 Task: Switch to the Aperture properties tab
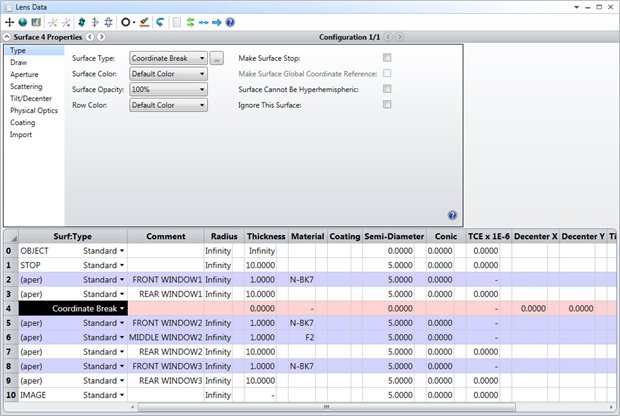tap(25, 74)
